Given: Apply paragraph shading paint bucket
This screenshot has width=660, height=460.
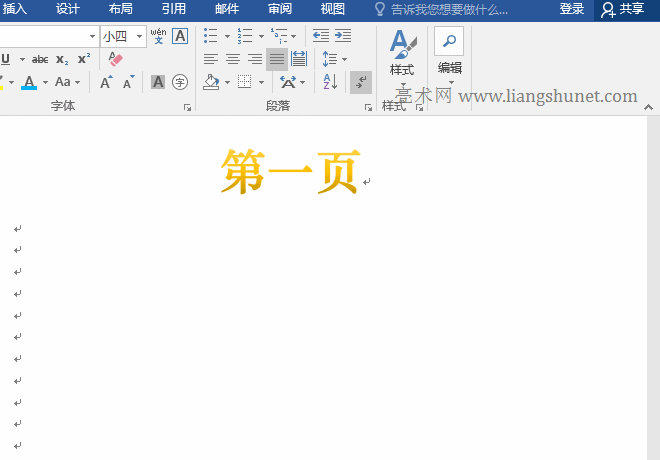Looking at the screenshot, I should (211, 82).
